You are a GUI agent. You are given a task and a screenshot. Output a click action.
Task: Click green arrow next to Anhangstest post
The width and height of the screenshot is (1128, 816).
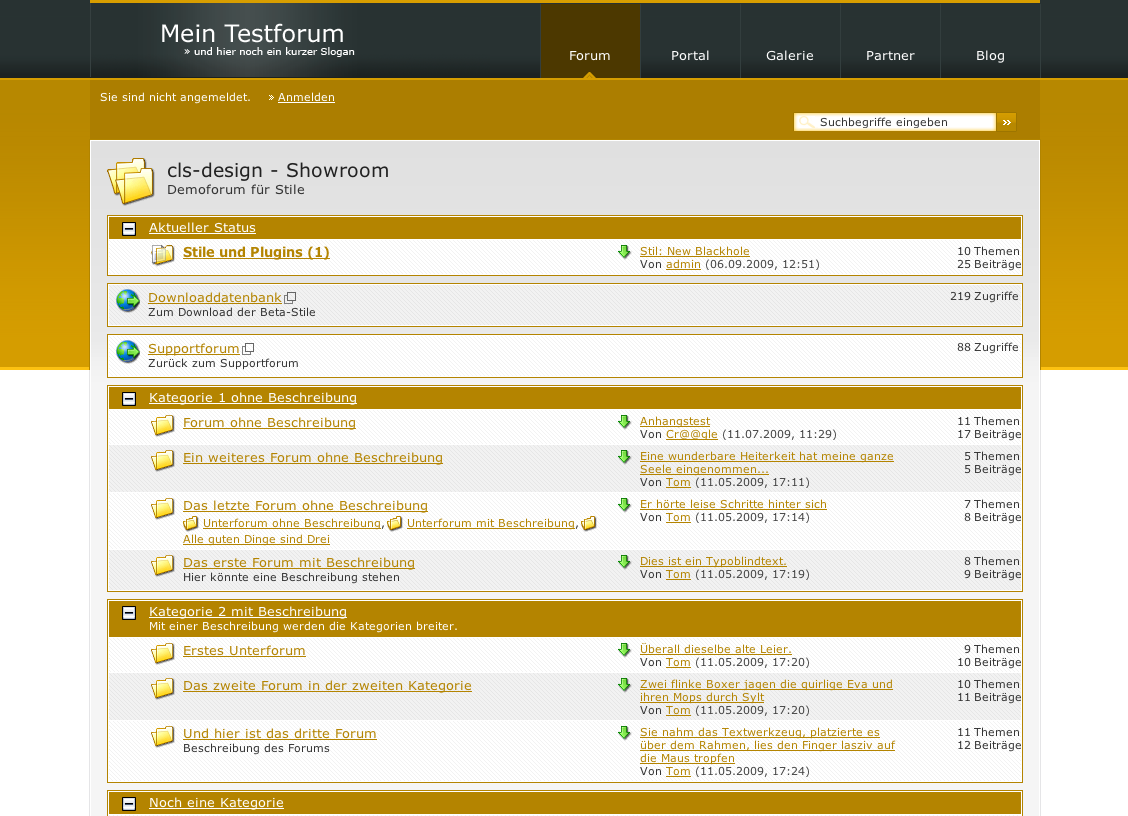tap(625, 422)
